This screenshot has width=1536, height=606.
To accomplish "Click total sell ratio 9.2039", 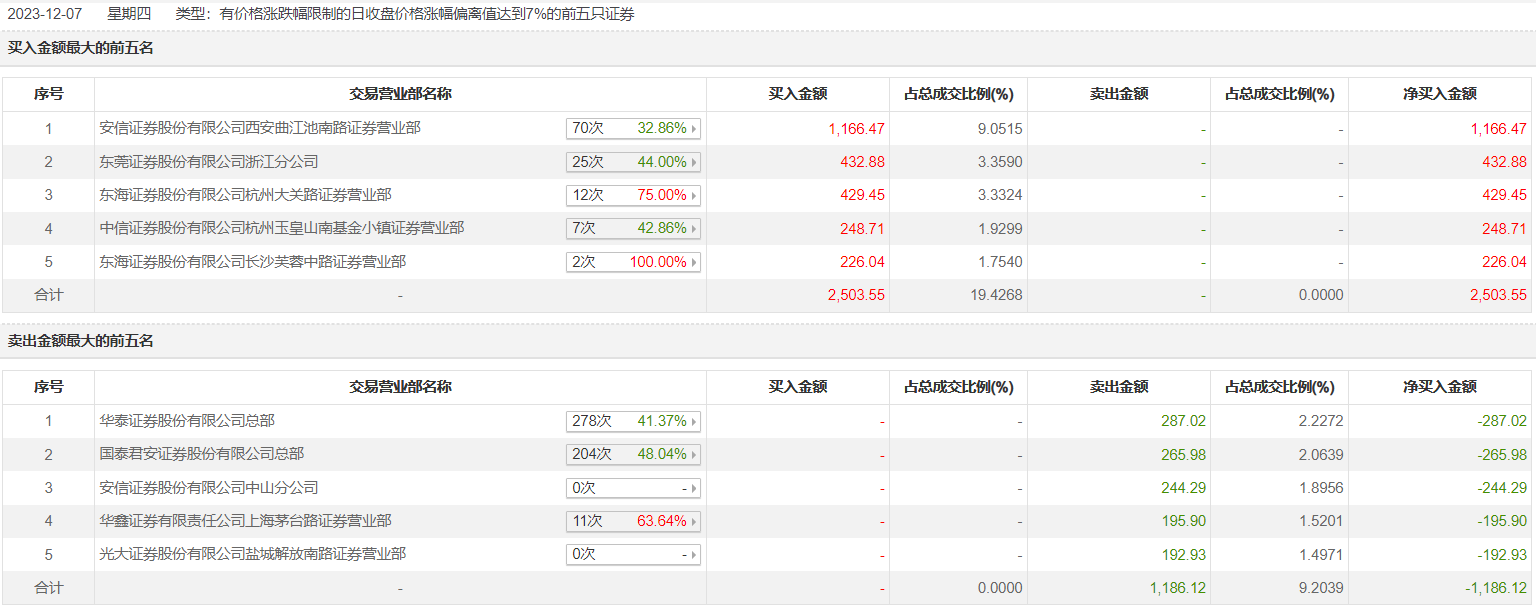I will tap(1321, 588).
